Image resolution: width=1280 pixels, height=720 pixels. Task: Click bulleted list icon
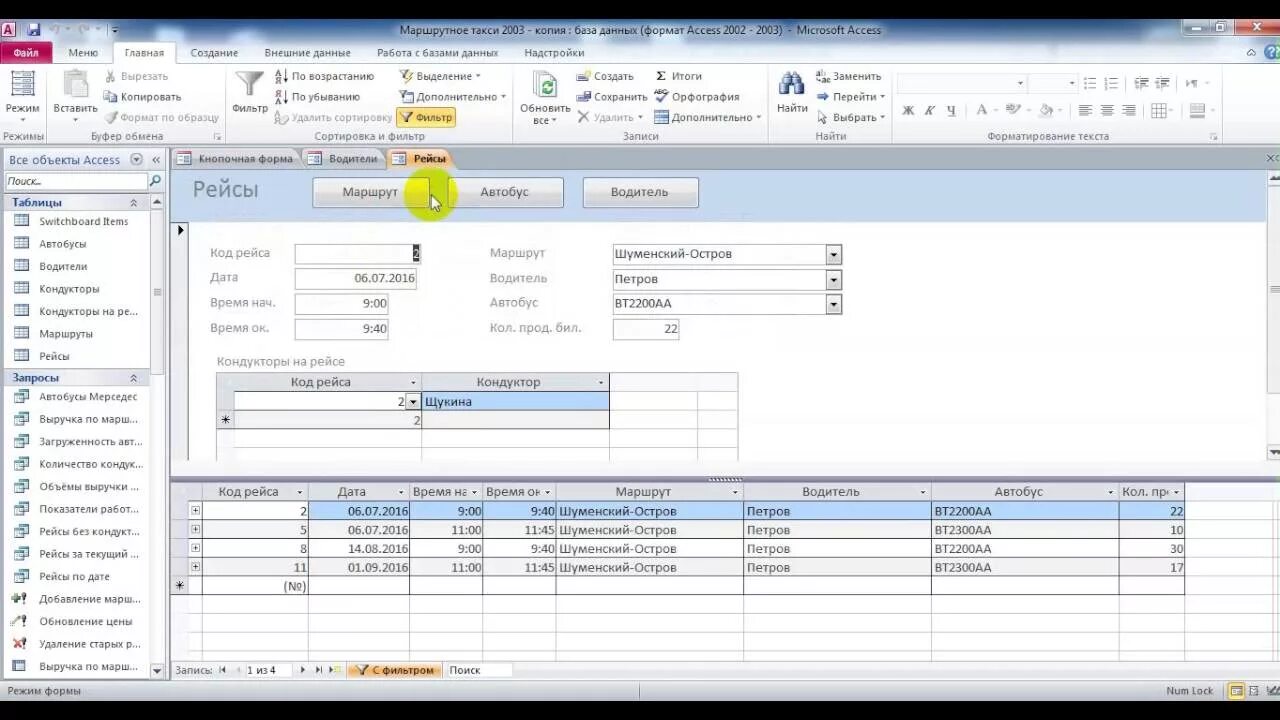(x=1090, y=84)
